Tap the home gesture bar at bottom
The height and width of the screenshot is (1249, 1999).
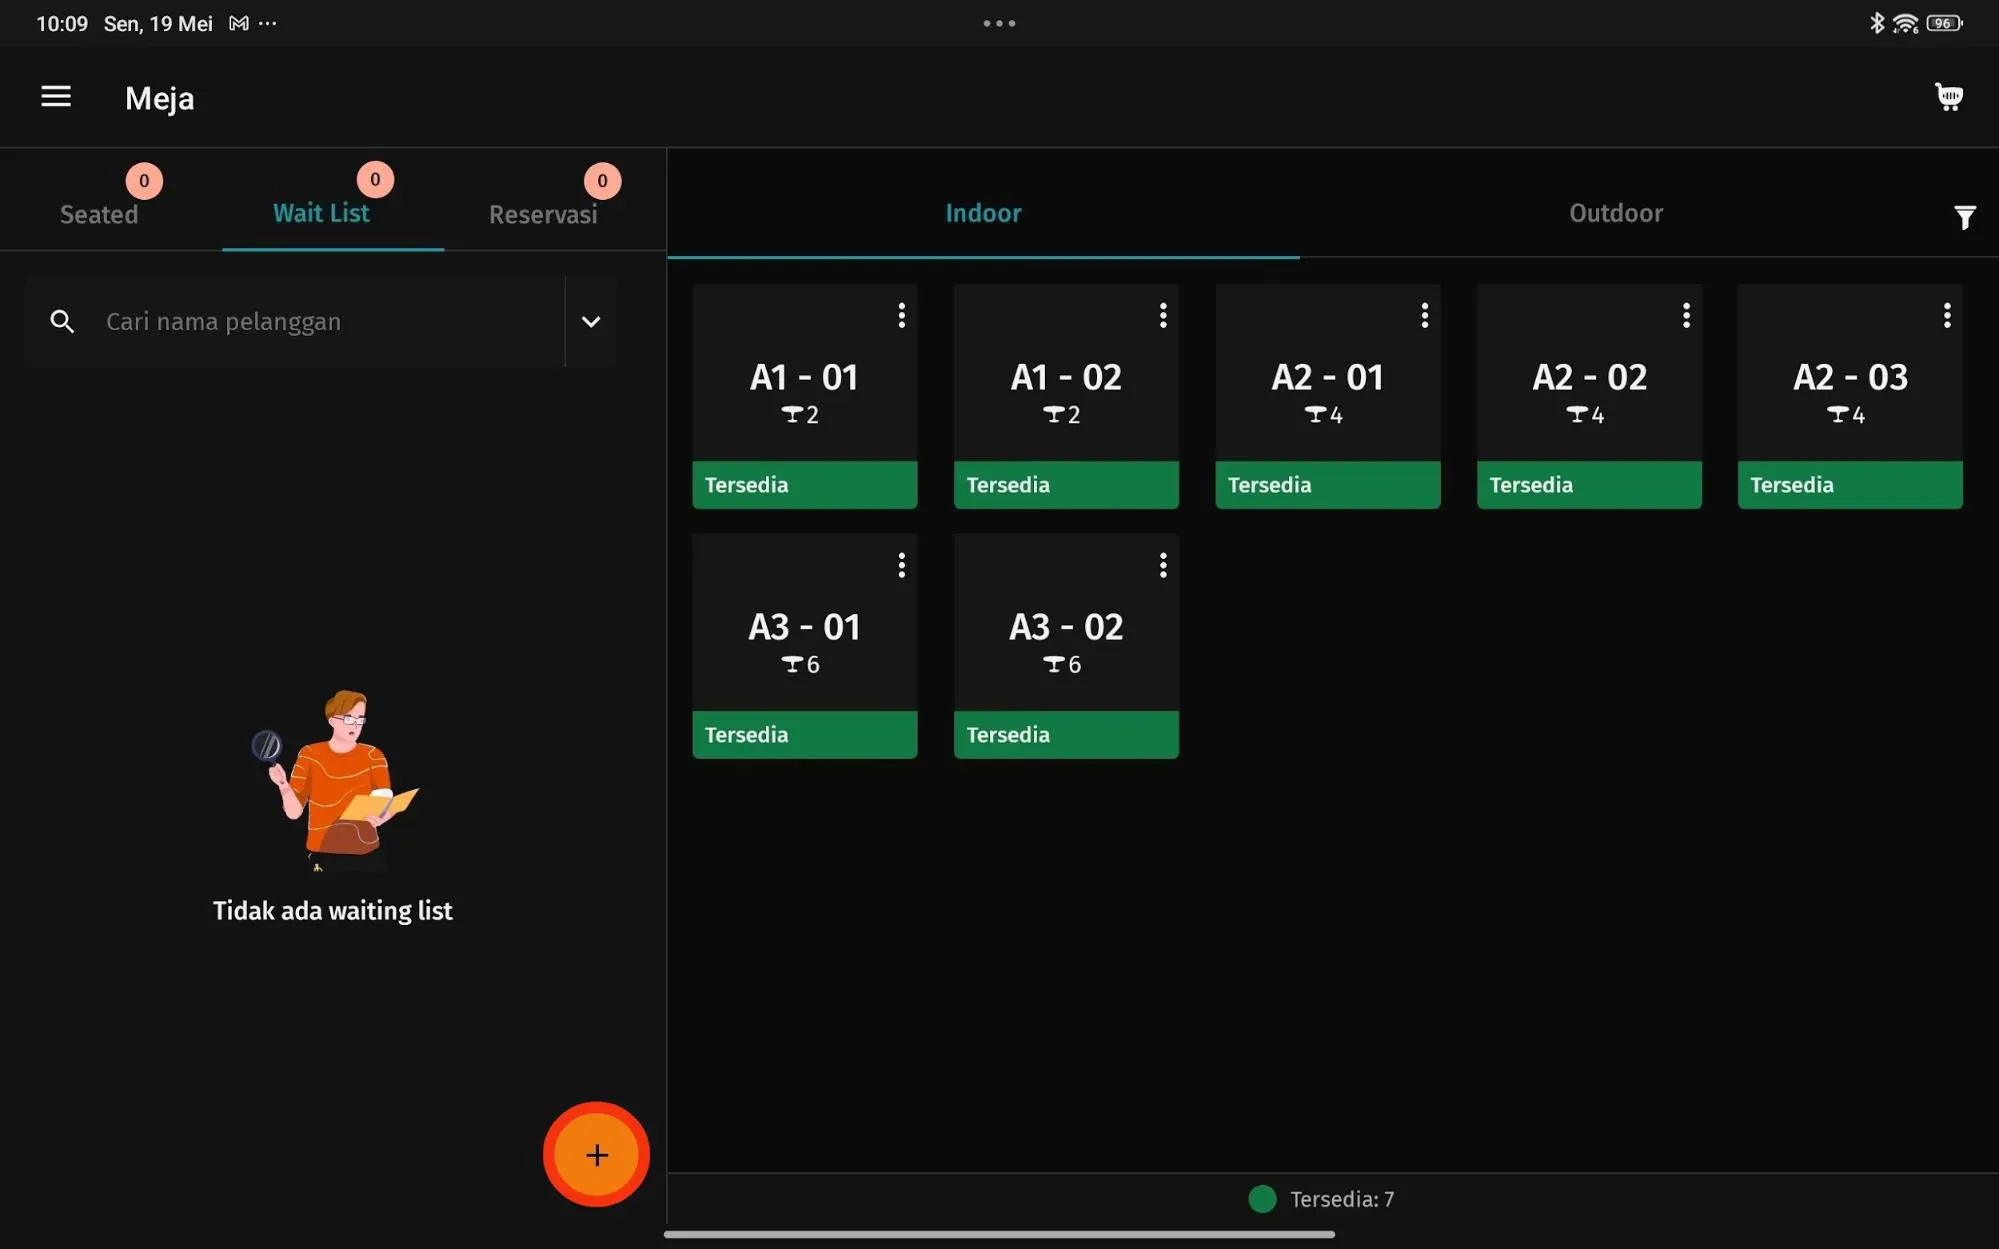tap(999, 1234)
